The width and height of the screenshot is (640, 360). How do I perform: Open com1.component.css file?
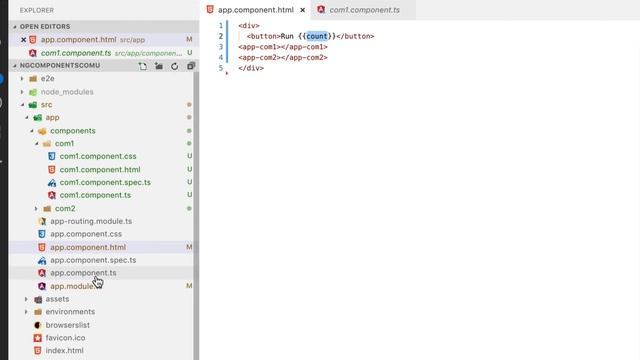[x=98, y=156]
